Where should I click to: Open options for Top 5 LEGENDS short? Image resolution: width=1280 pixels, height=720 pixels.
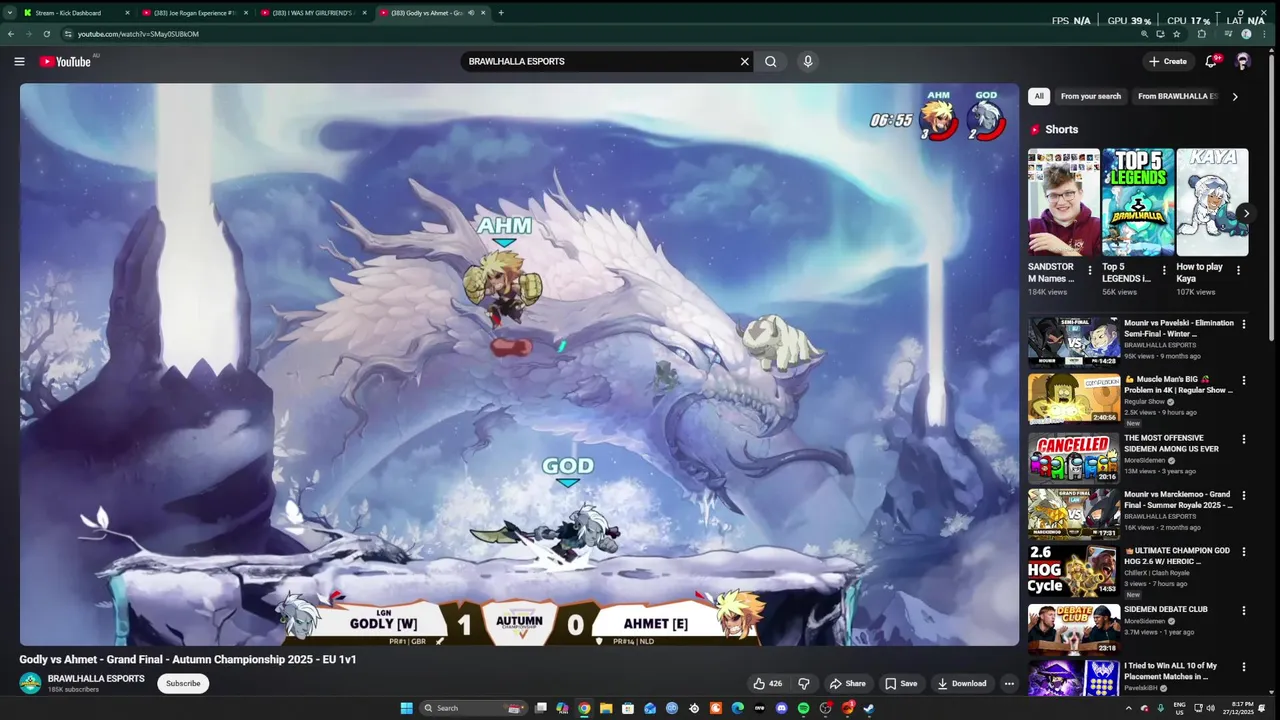click(1164, 271)
